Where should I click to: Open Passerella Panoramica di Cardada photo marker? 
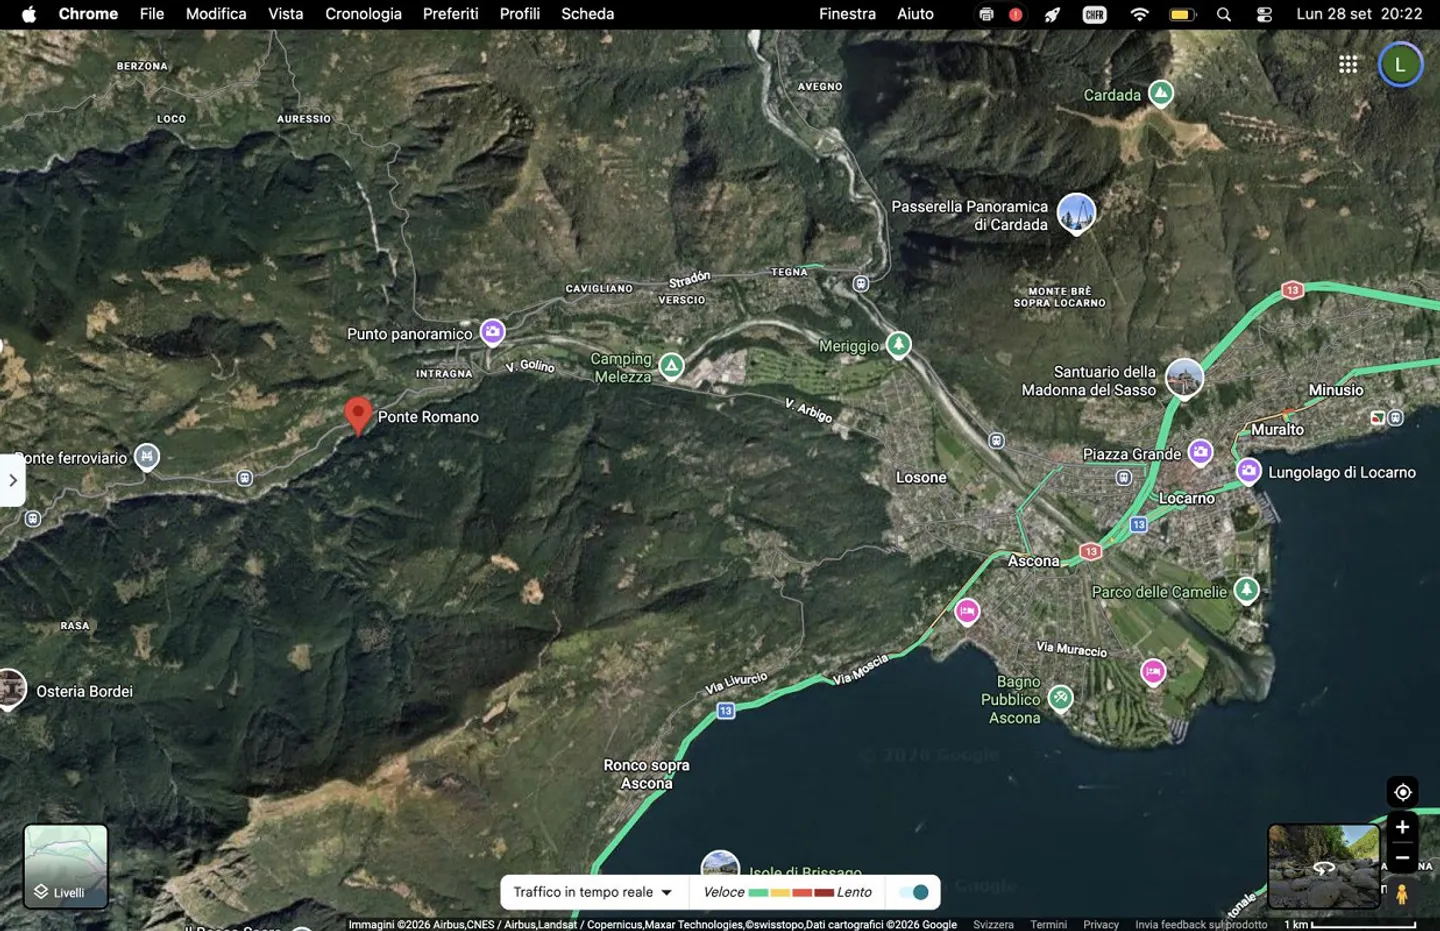pyautogui.click(x=1077, y=213)
